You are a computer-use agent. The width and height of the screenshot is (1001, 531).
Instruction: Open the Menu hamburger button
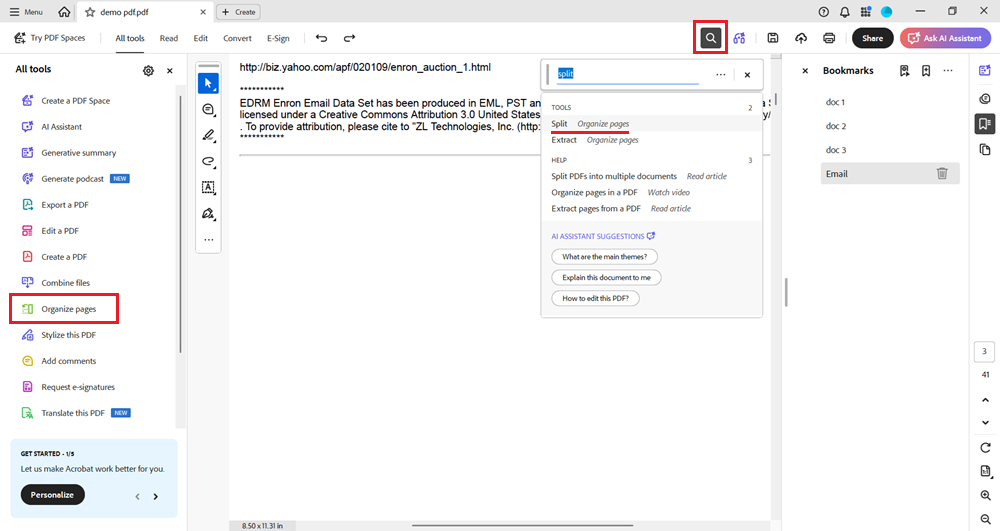(x=26, y=11)
